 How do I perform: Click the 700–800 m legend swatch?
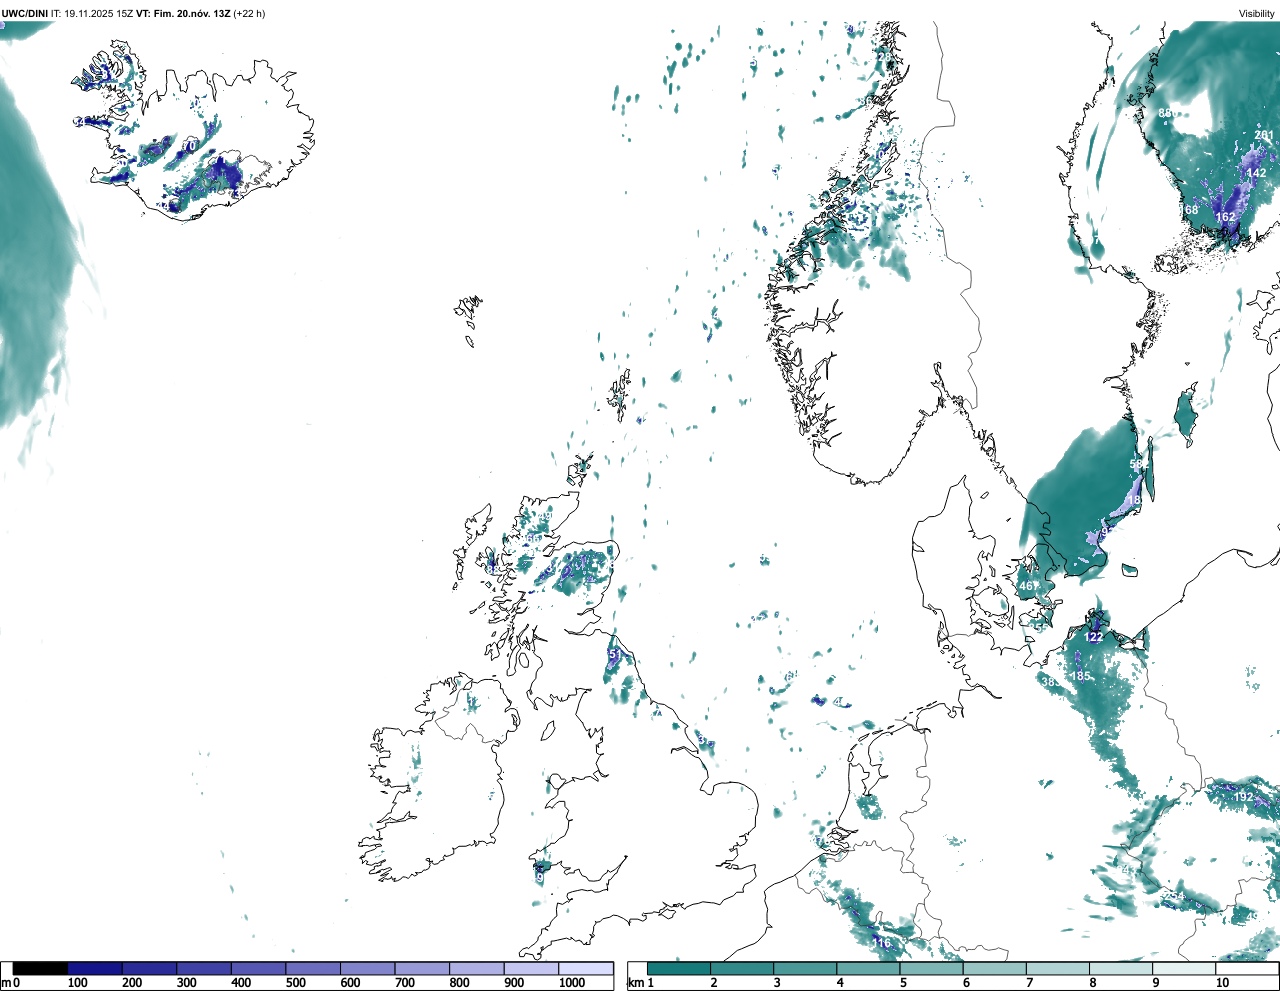(422, 968)
